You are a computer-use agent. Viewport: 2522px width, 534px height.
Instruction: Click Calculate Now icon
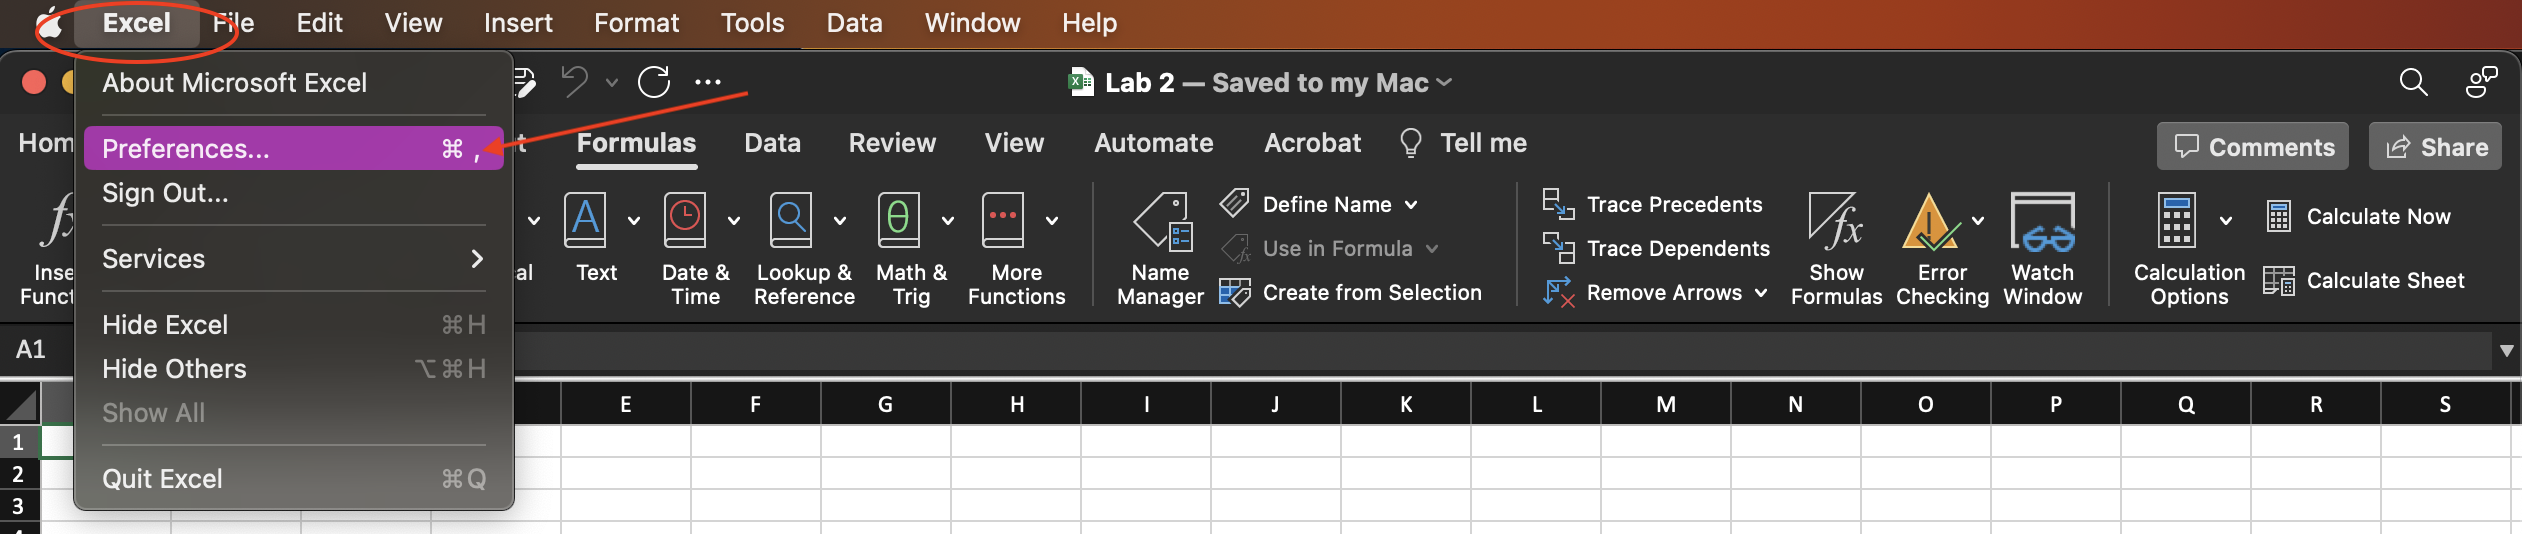pyautogui.click(x=2278, y=217)
